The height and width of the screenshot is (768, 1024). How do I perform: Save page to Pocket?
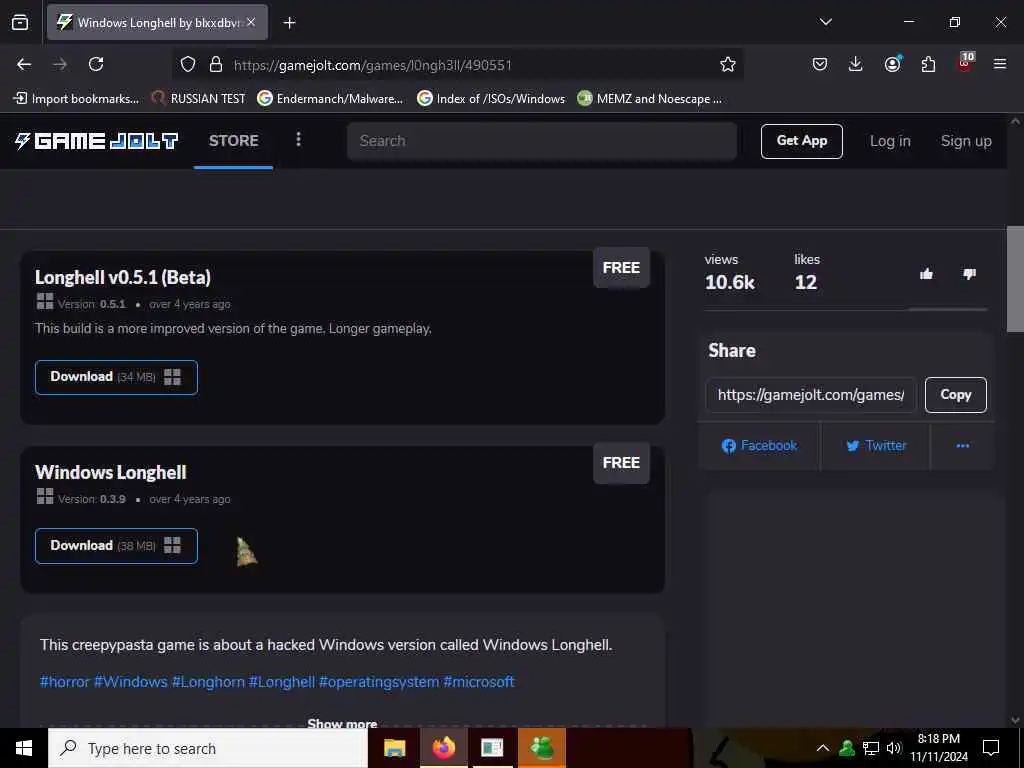tap(820, 64)
